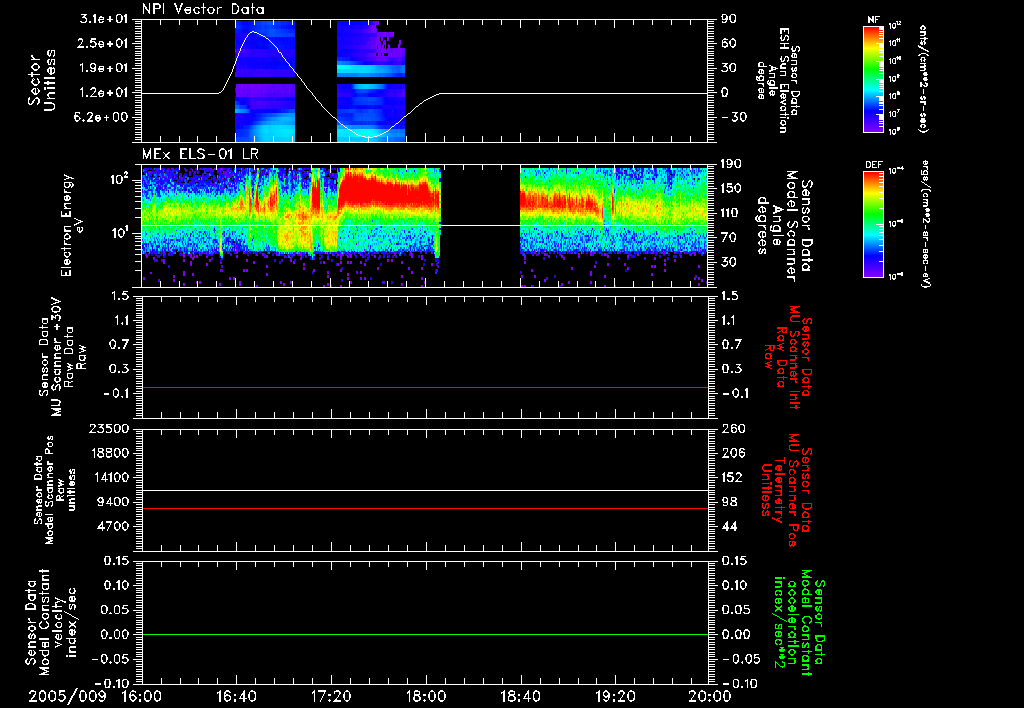Click the NF color scale bar
The image size is (1024, 708).
[x=873, y=78]
